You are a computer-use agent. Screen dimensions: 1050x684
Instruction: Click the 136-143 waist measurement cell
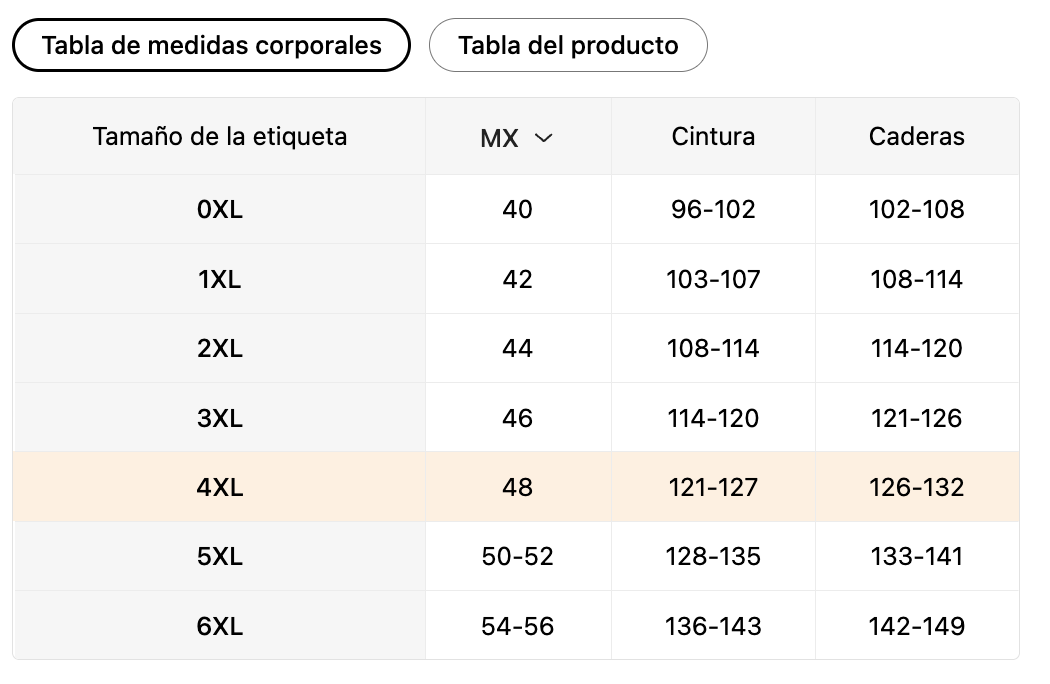tap(713, 627)
